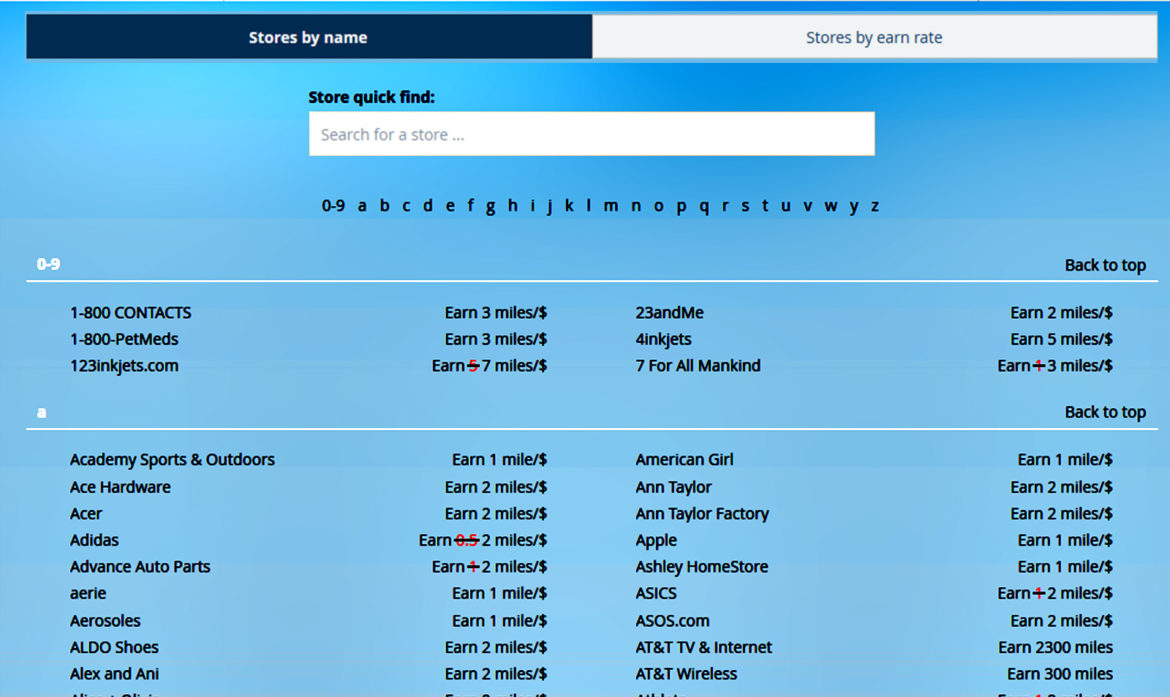This screenshot has height=697, width=1170.
Task: Open the Adidas store link
Action: (94, 540)
